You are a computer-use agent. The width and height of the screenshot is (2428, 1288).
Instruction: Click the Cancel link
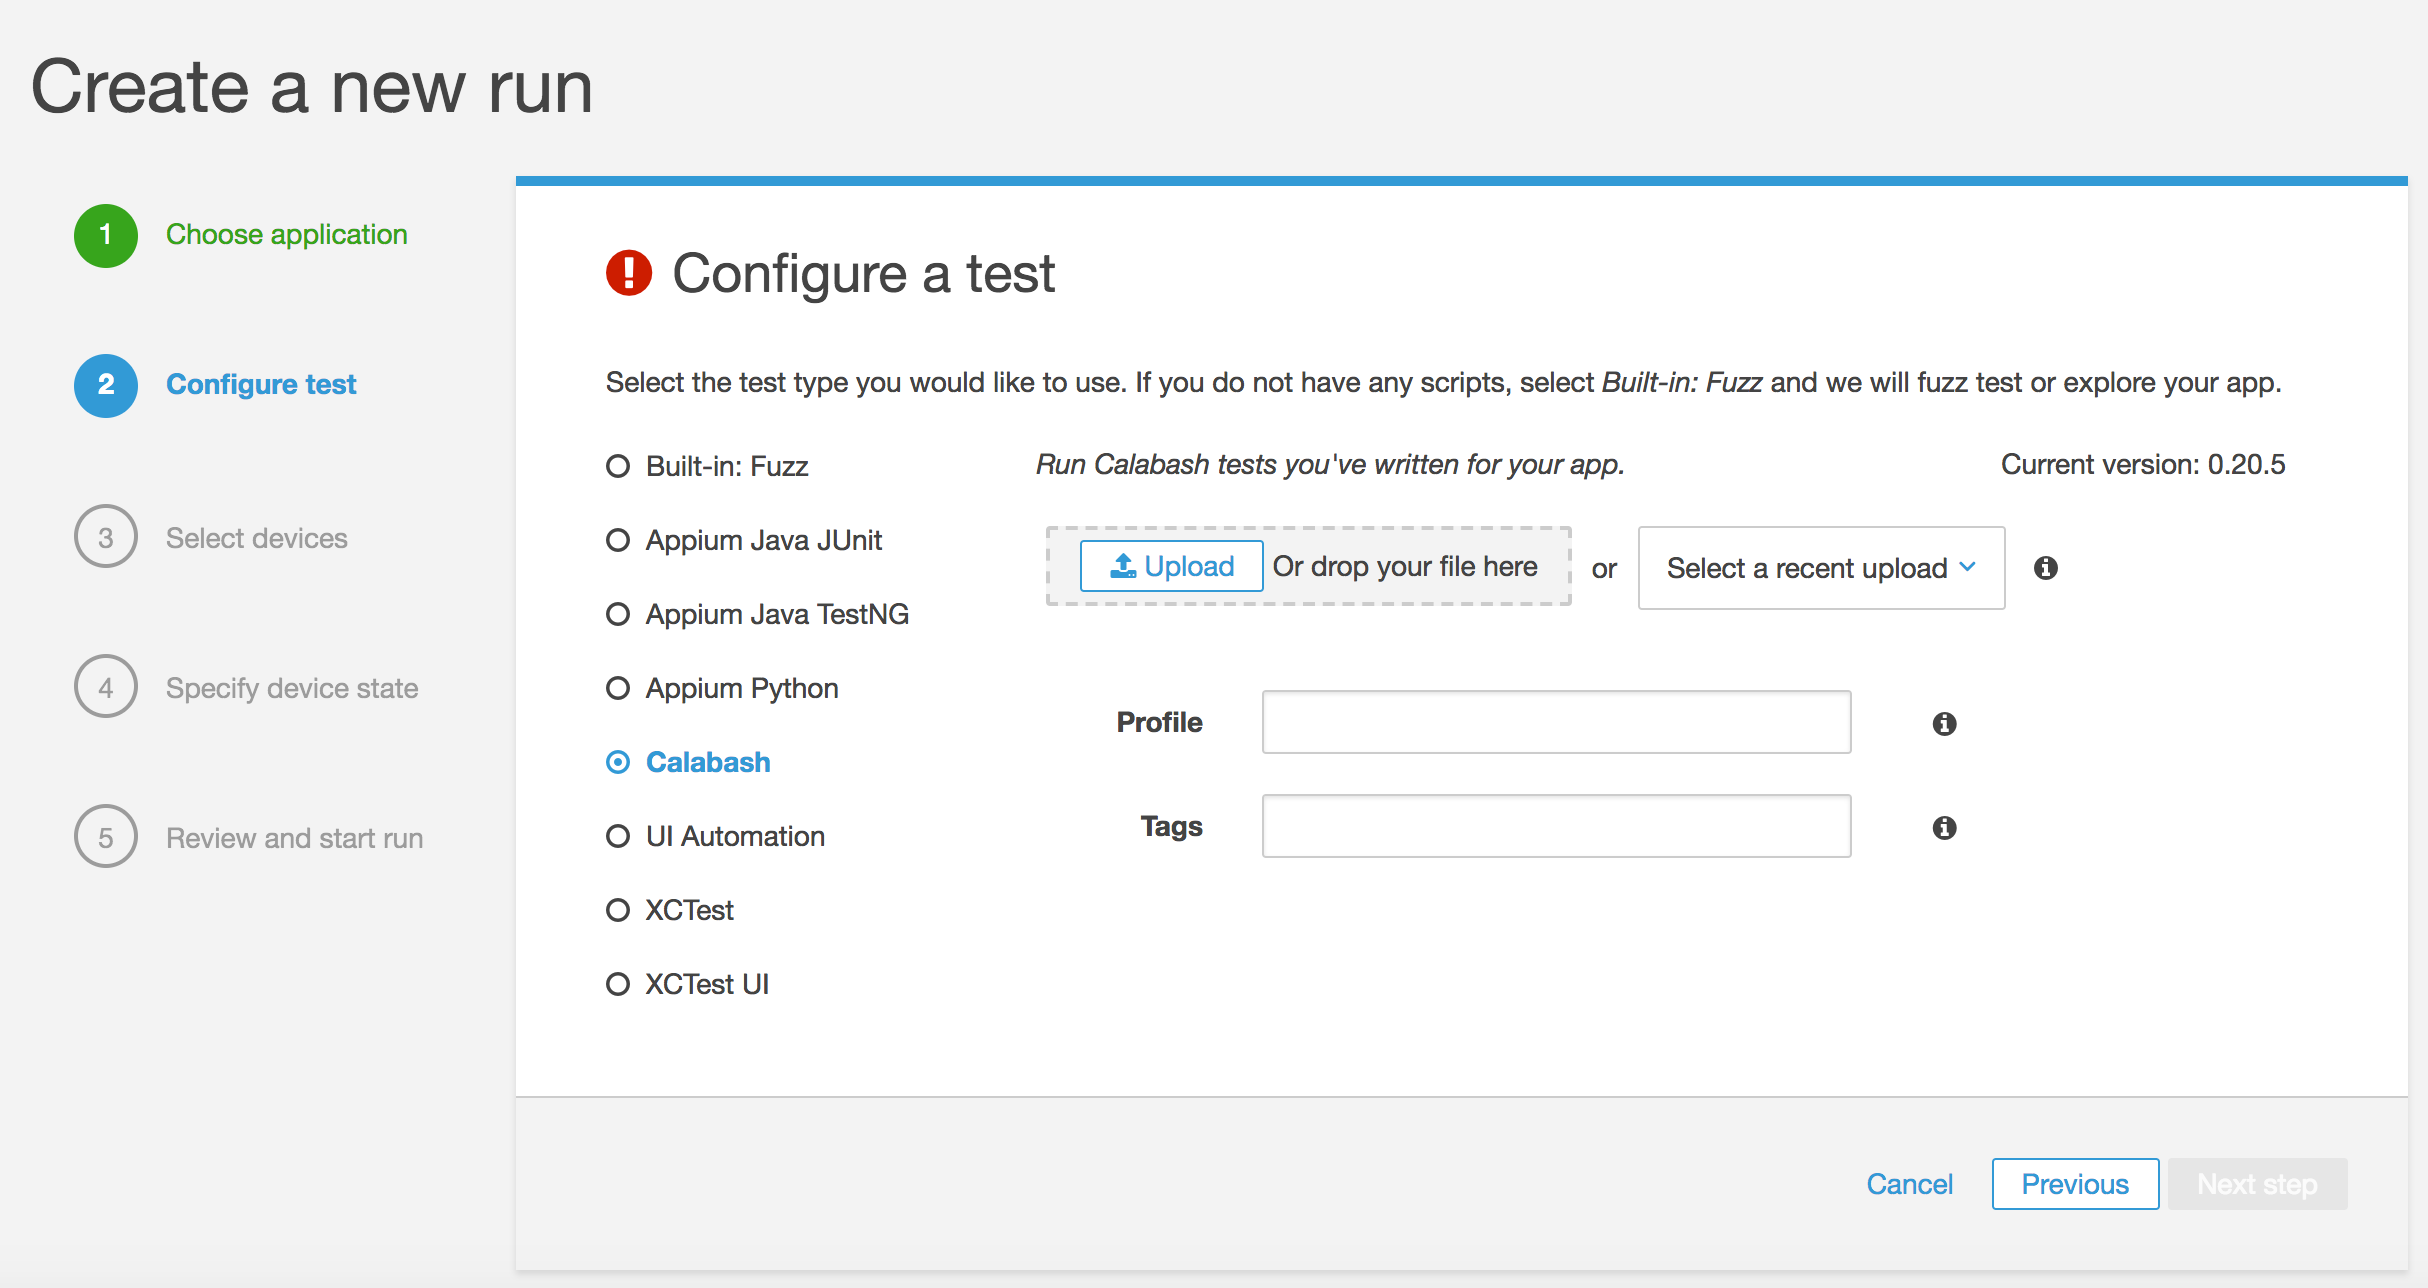tap(1909, 1184)
